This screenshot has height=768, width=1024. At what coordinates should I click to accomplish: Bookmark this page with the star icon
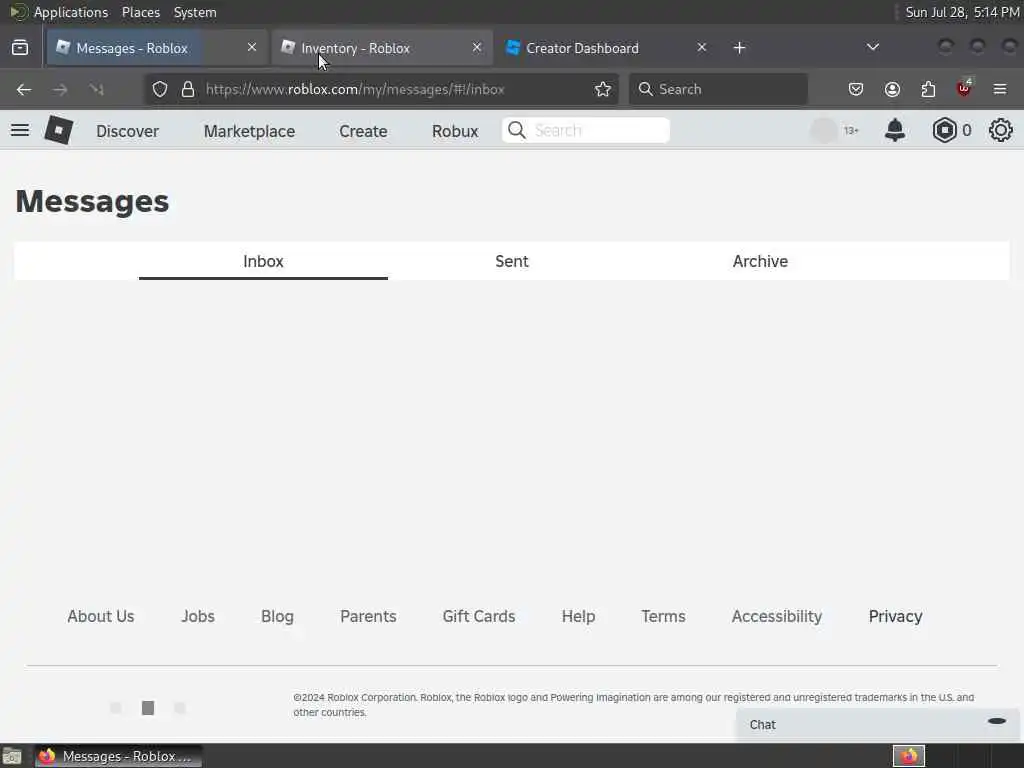point(603,89)
